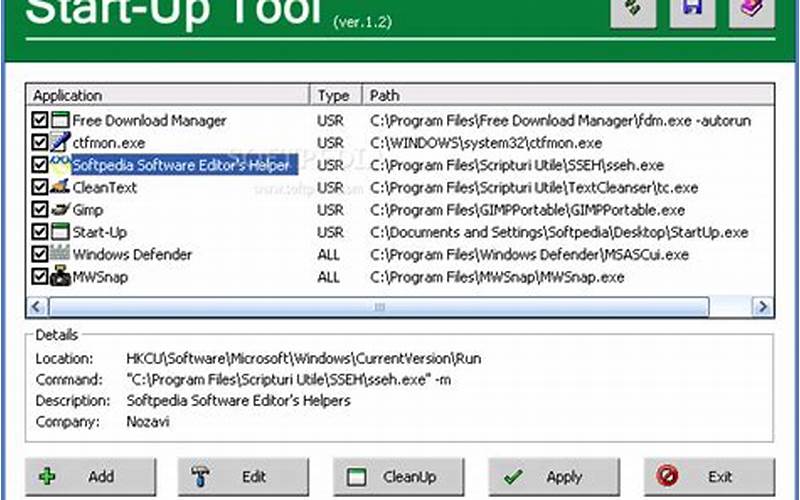Select the ctfmon.exe entry name
Viewport: 800px width, 500px height.
point(108,143)
